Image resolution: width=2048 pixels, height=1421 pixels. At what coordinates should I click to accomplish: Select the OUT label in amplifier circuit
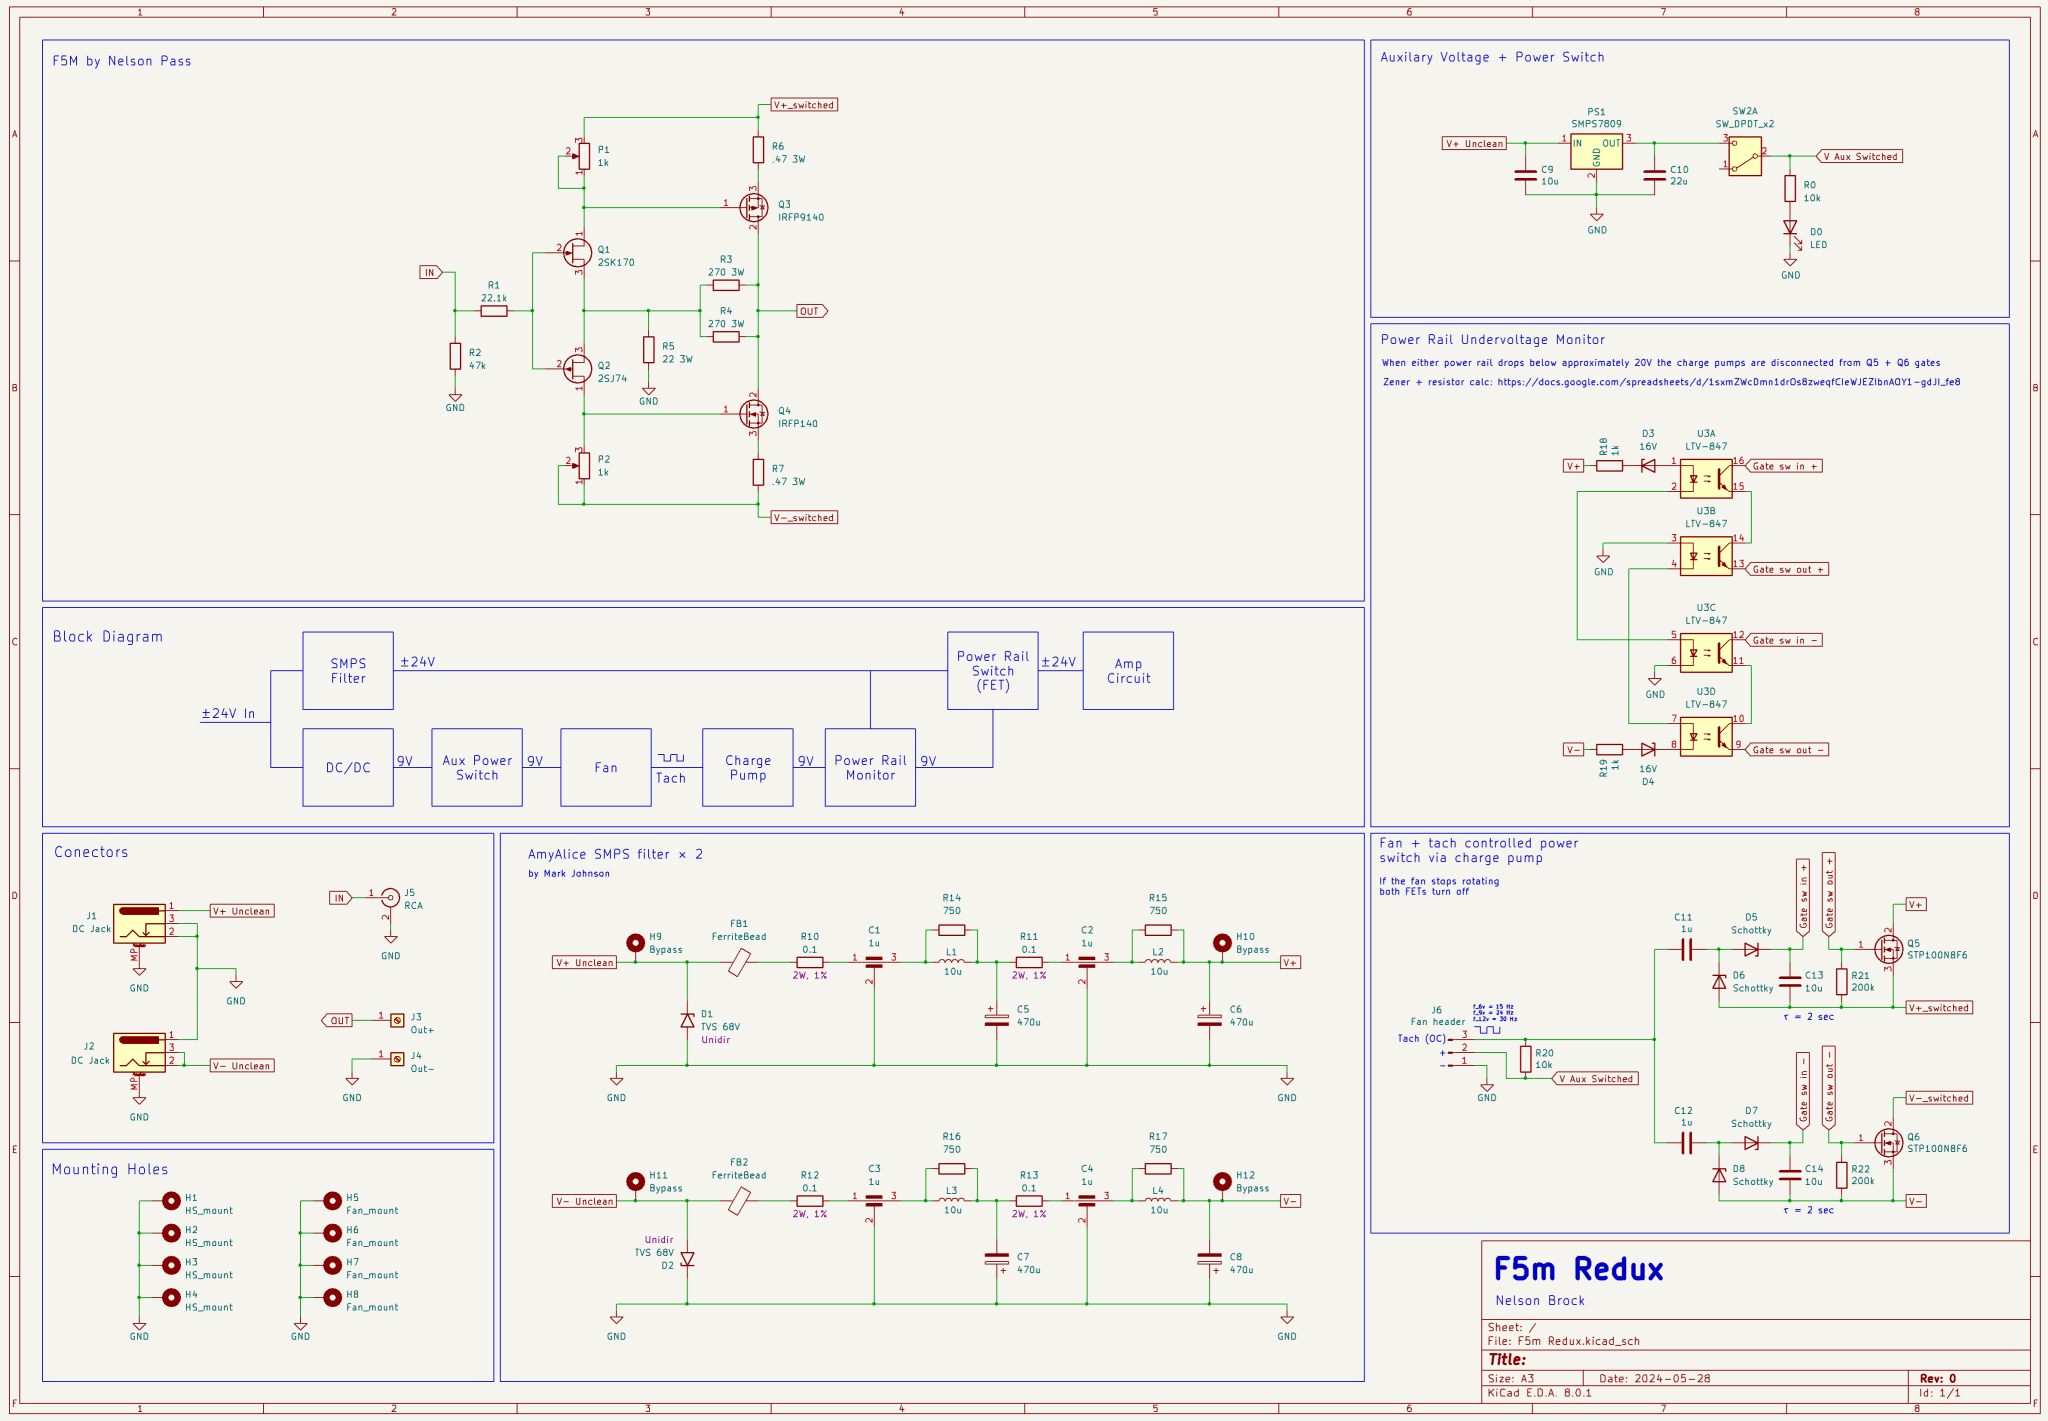(812, 311)
